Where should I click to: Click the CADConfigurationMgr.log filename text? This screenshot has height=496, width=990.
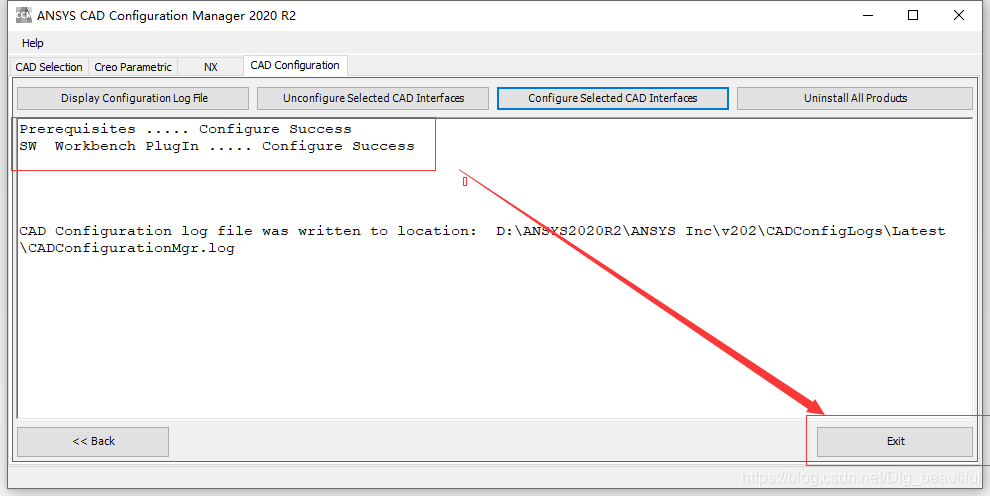(x=127, y=248)
